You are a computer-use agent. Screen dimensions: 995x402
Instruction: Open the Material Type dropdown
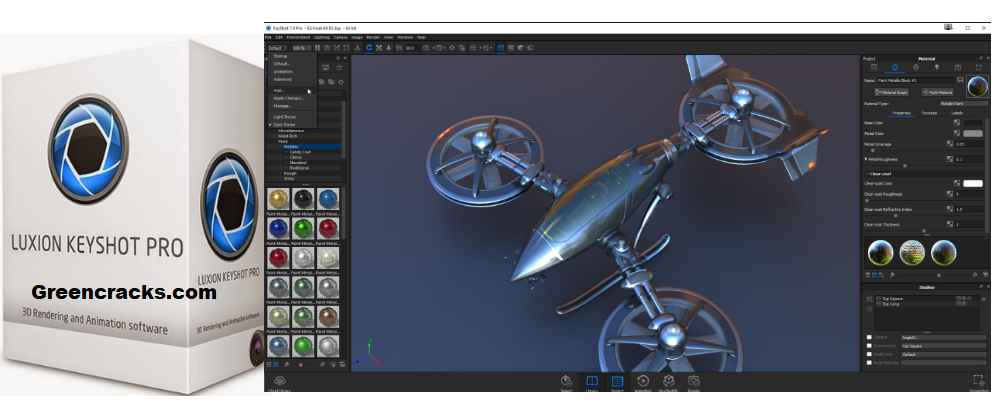(x=963, y=103)
